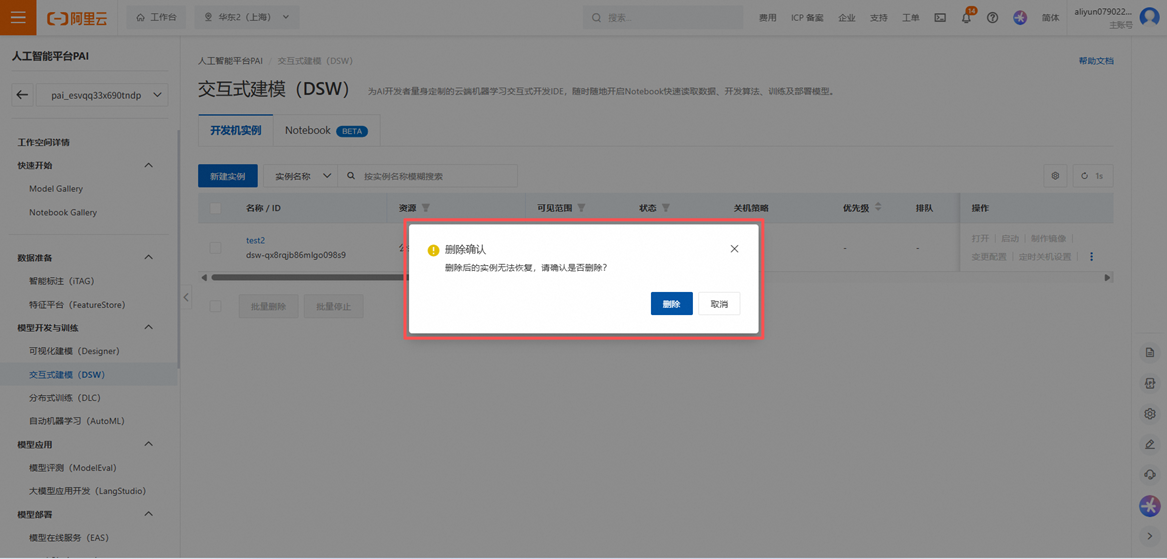Collapse the 模型部署 section
1167x559 pixels.
click(148, 514)
